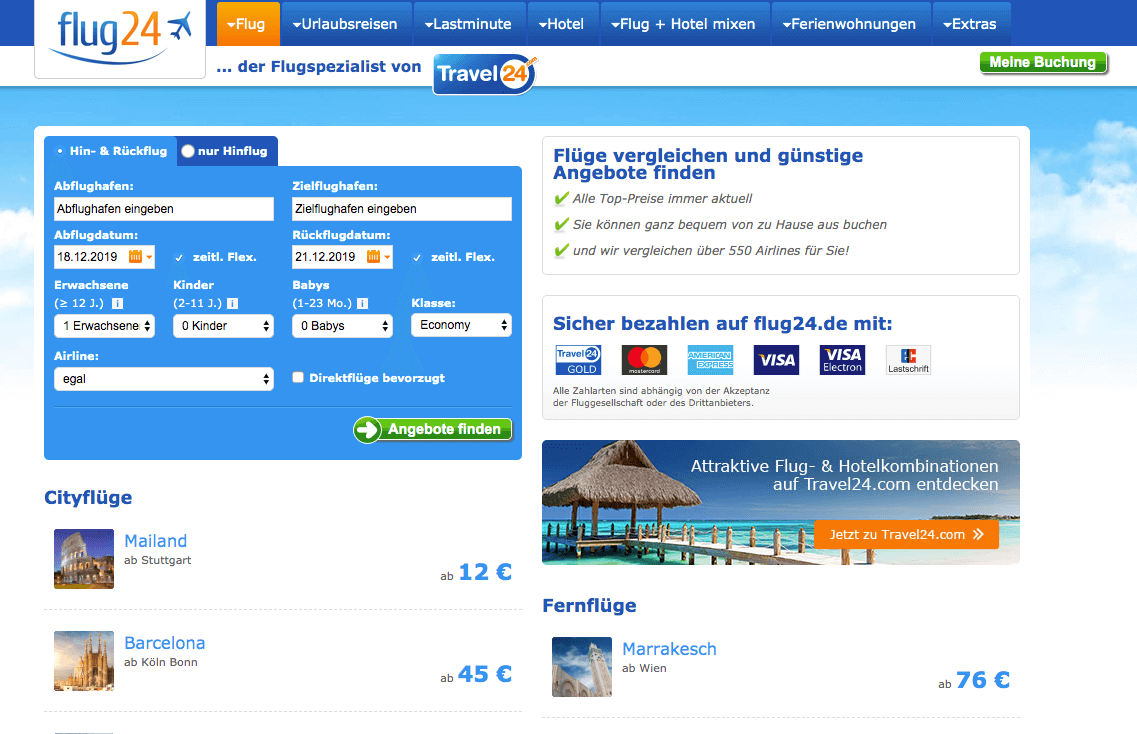Open the Urlaubsreisen menu
1137x734 pixels.
click(x=346, y=24)
